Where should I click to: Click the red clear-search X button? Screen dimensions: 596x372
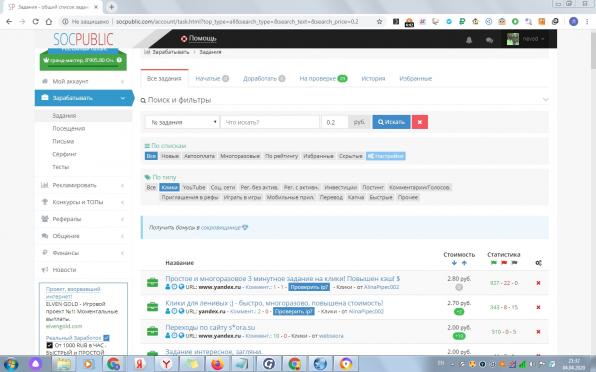420,122
